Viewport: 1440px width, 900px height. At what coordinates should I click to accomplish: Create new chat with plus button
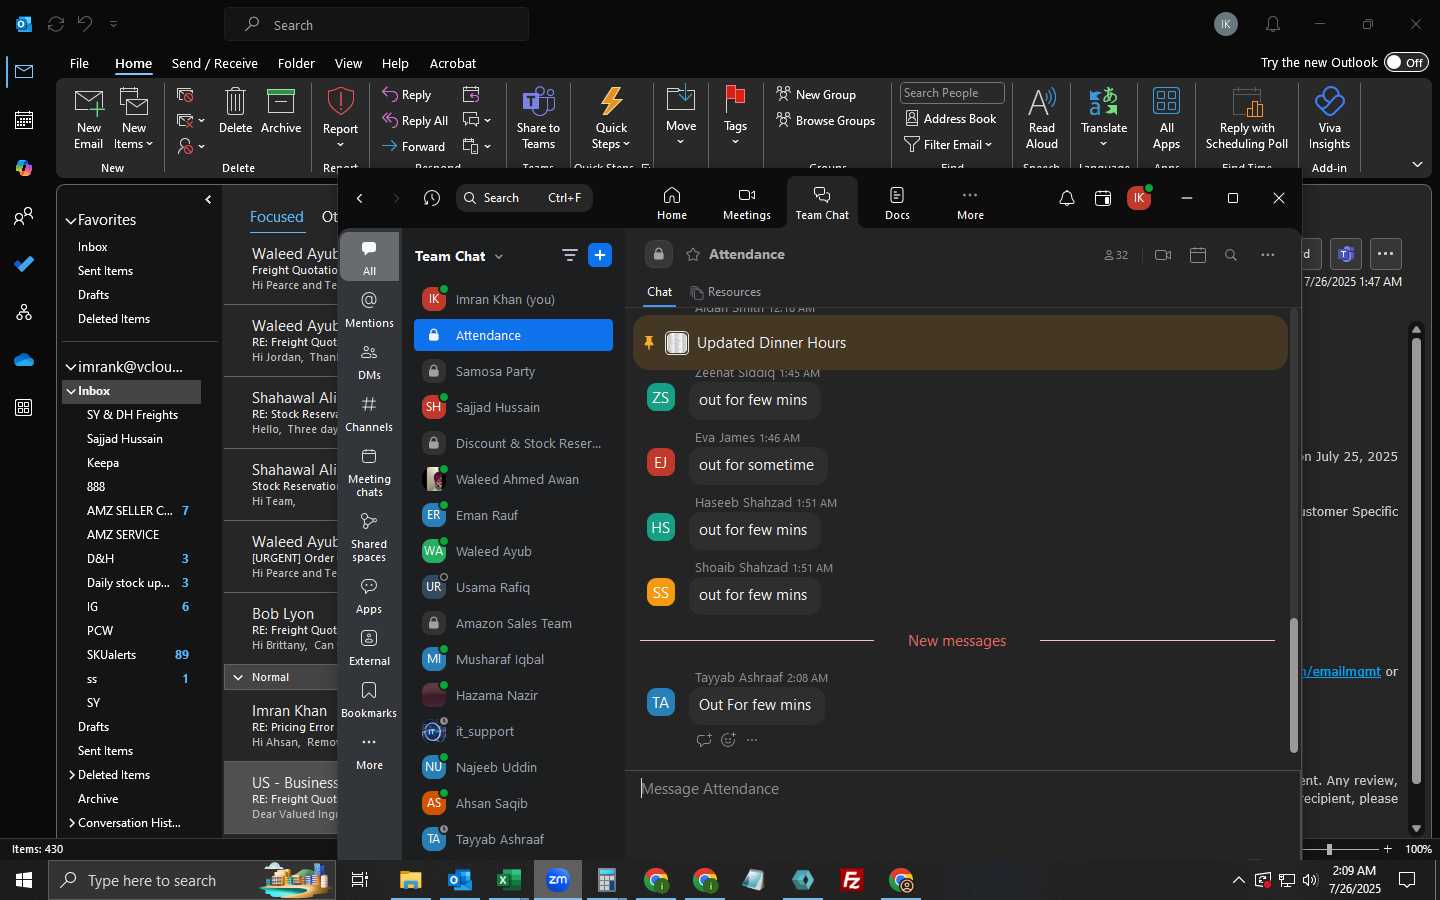[600, 255]
